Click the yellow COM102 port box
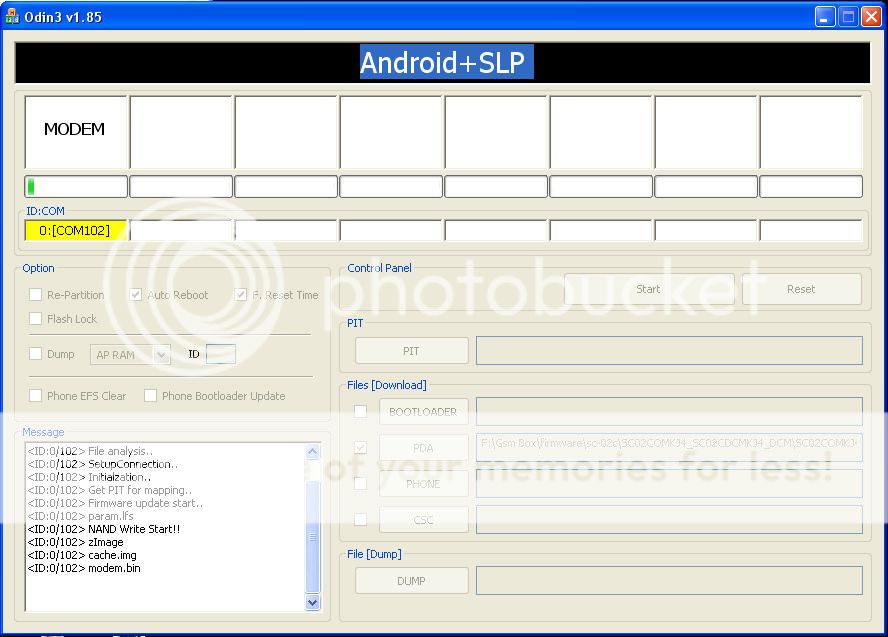The height and width of the screenshot is (637, 888). 75,231
